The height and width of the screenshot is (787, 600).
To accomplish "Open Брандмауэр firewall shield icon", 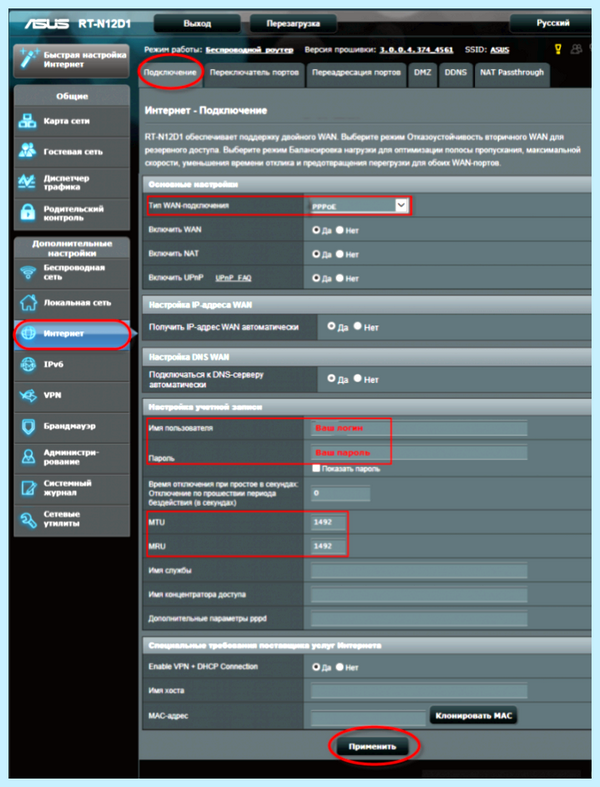I will click(x=28, y=426).
